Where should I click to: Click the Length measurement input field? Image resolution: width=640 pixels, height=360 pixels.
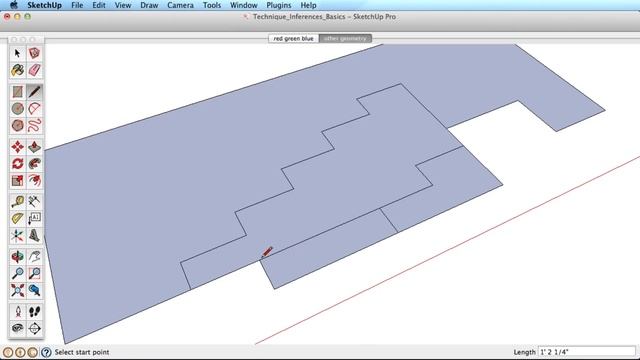click(587, 351)
